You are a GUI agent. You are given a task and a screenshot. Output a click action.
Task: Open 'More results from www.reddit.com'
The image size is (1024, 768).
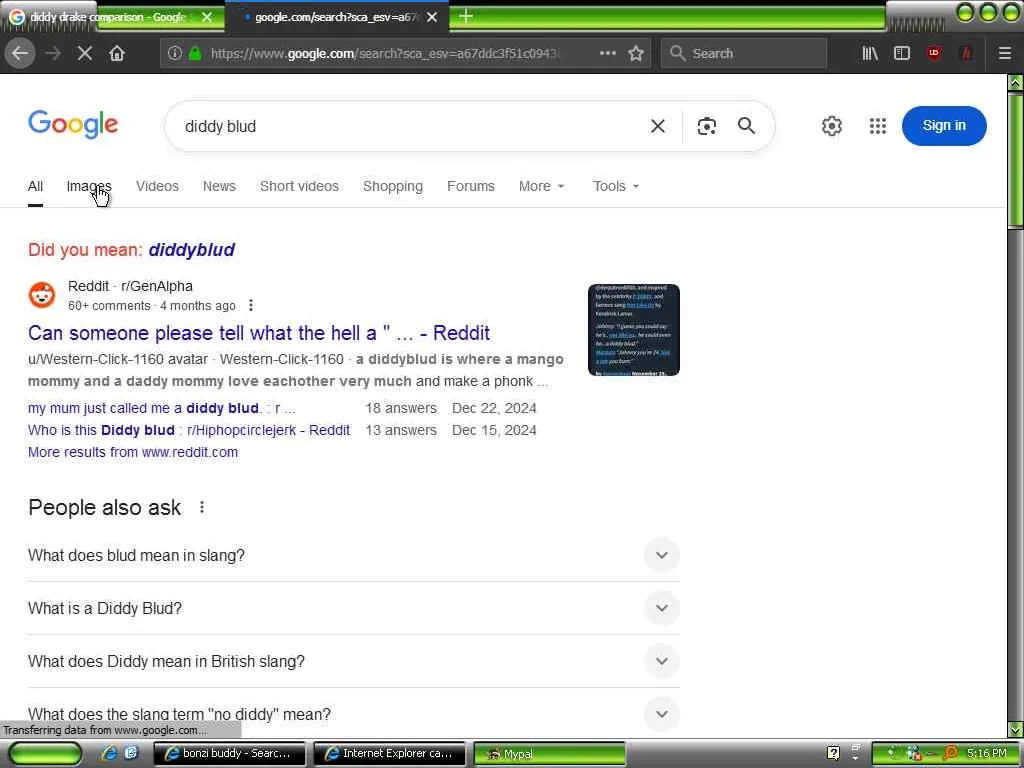click(x=133, y=452)
